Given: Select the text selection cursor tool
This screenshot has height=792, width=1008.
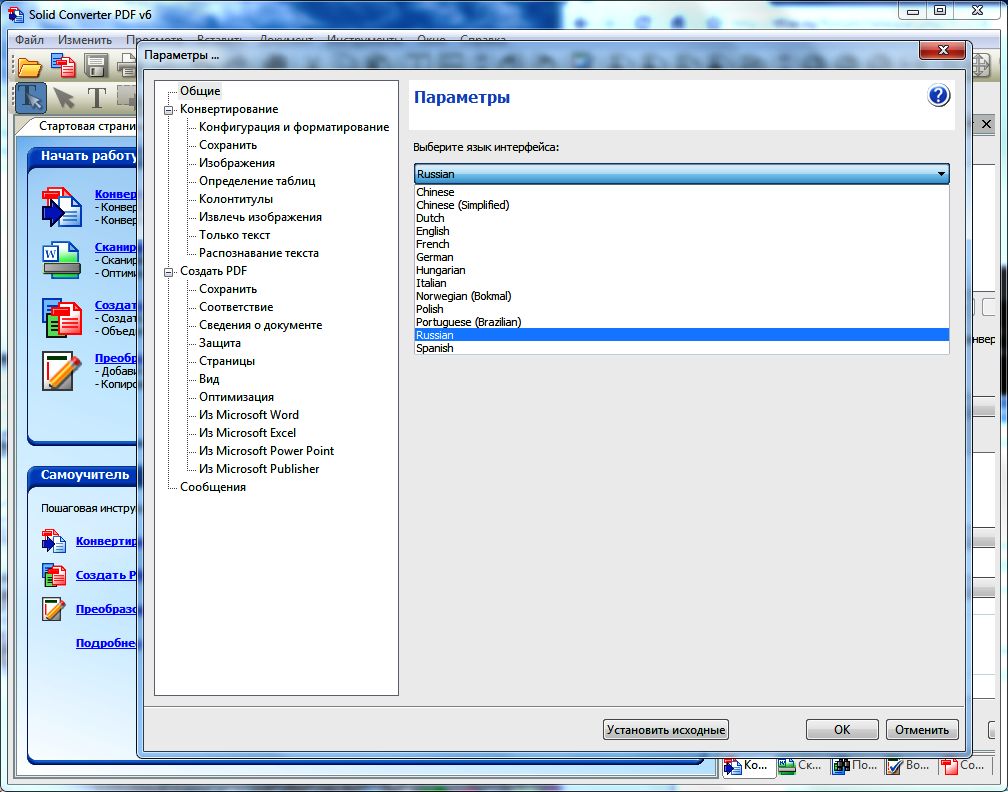Looking at the screenshot, I should (x=30, y=97).
